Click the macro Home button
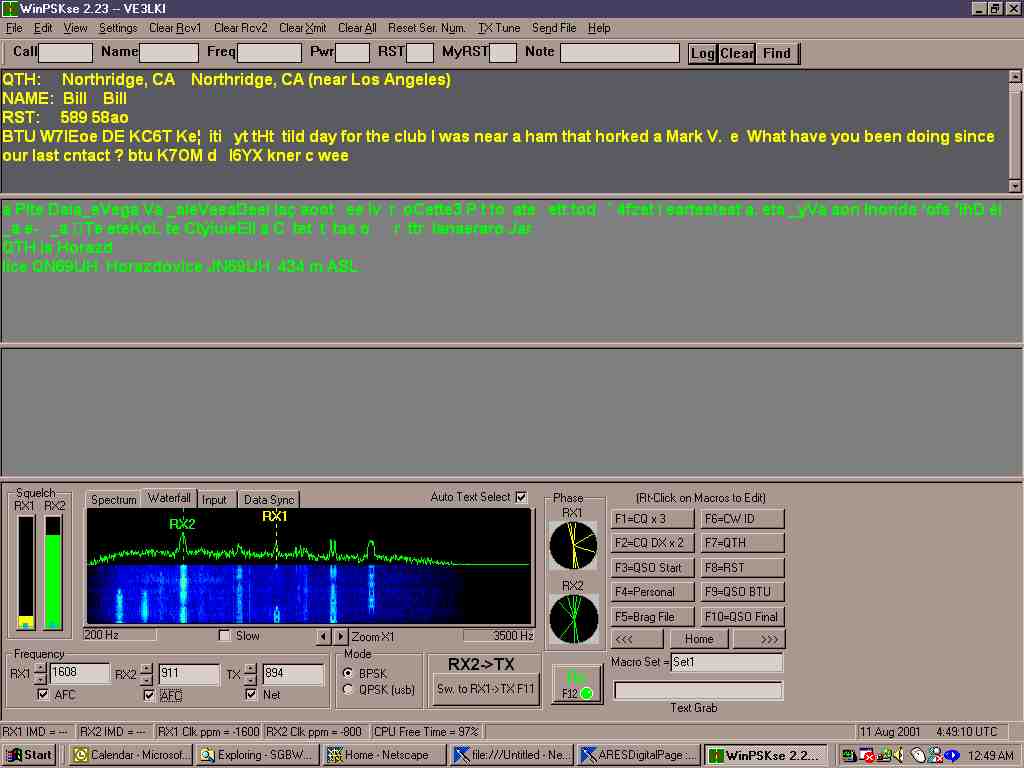 click(x=698, y=639)
